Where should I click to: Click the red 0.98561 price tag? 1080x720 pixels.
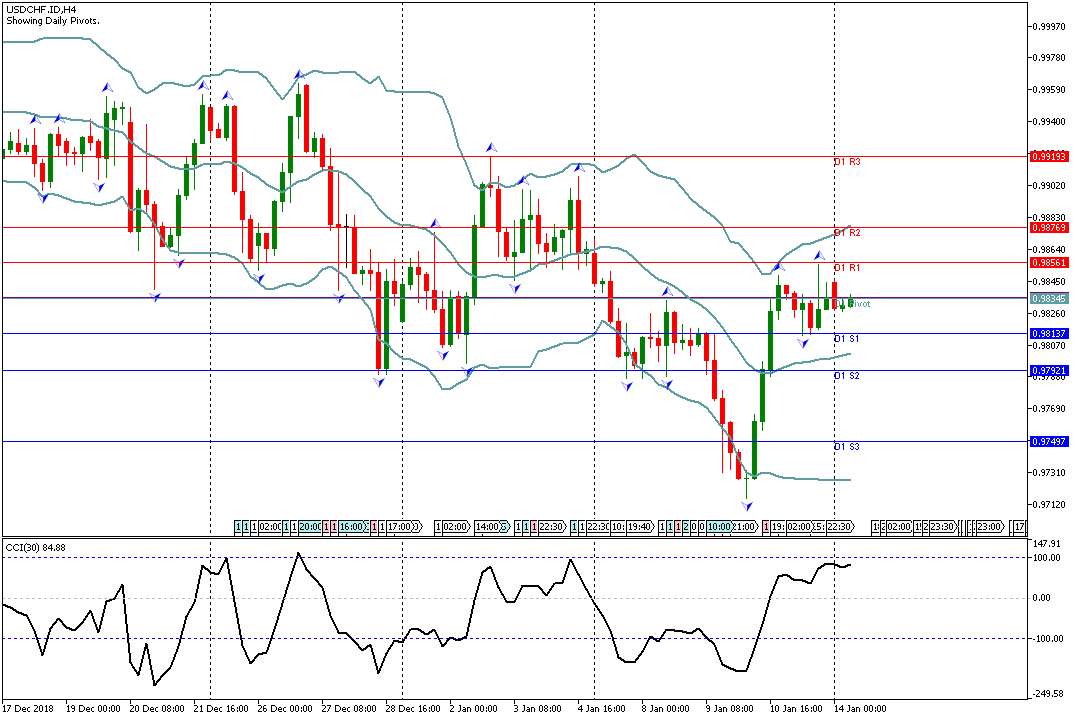pyautogui.click(x=1049, y=263)
